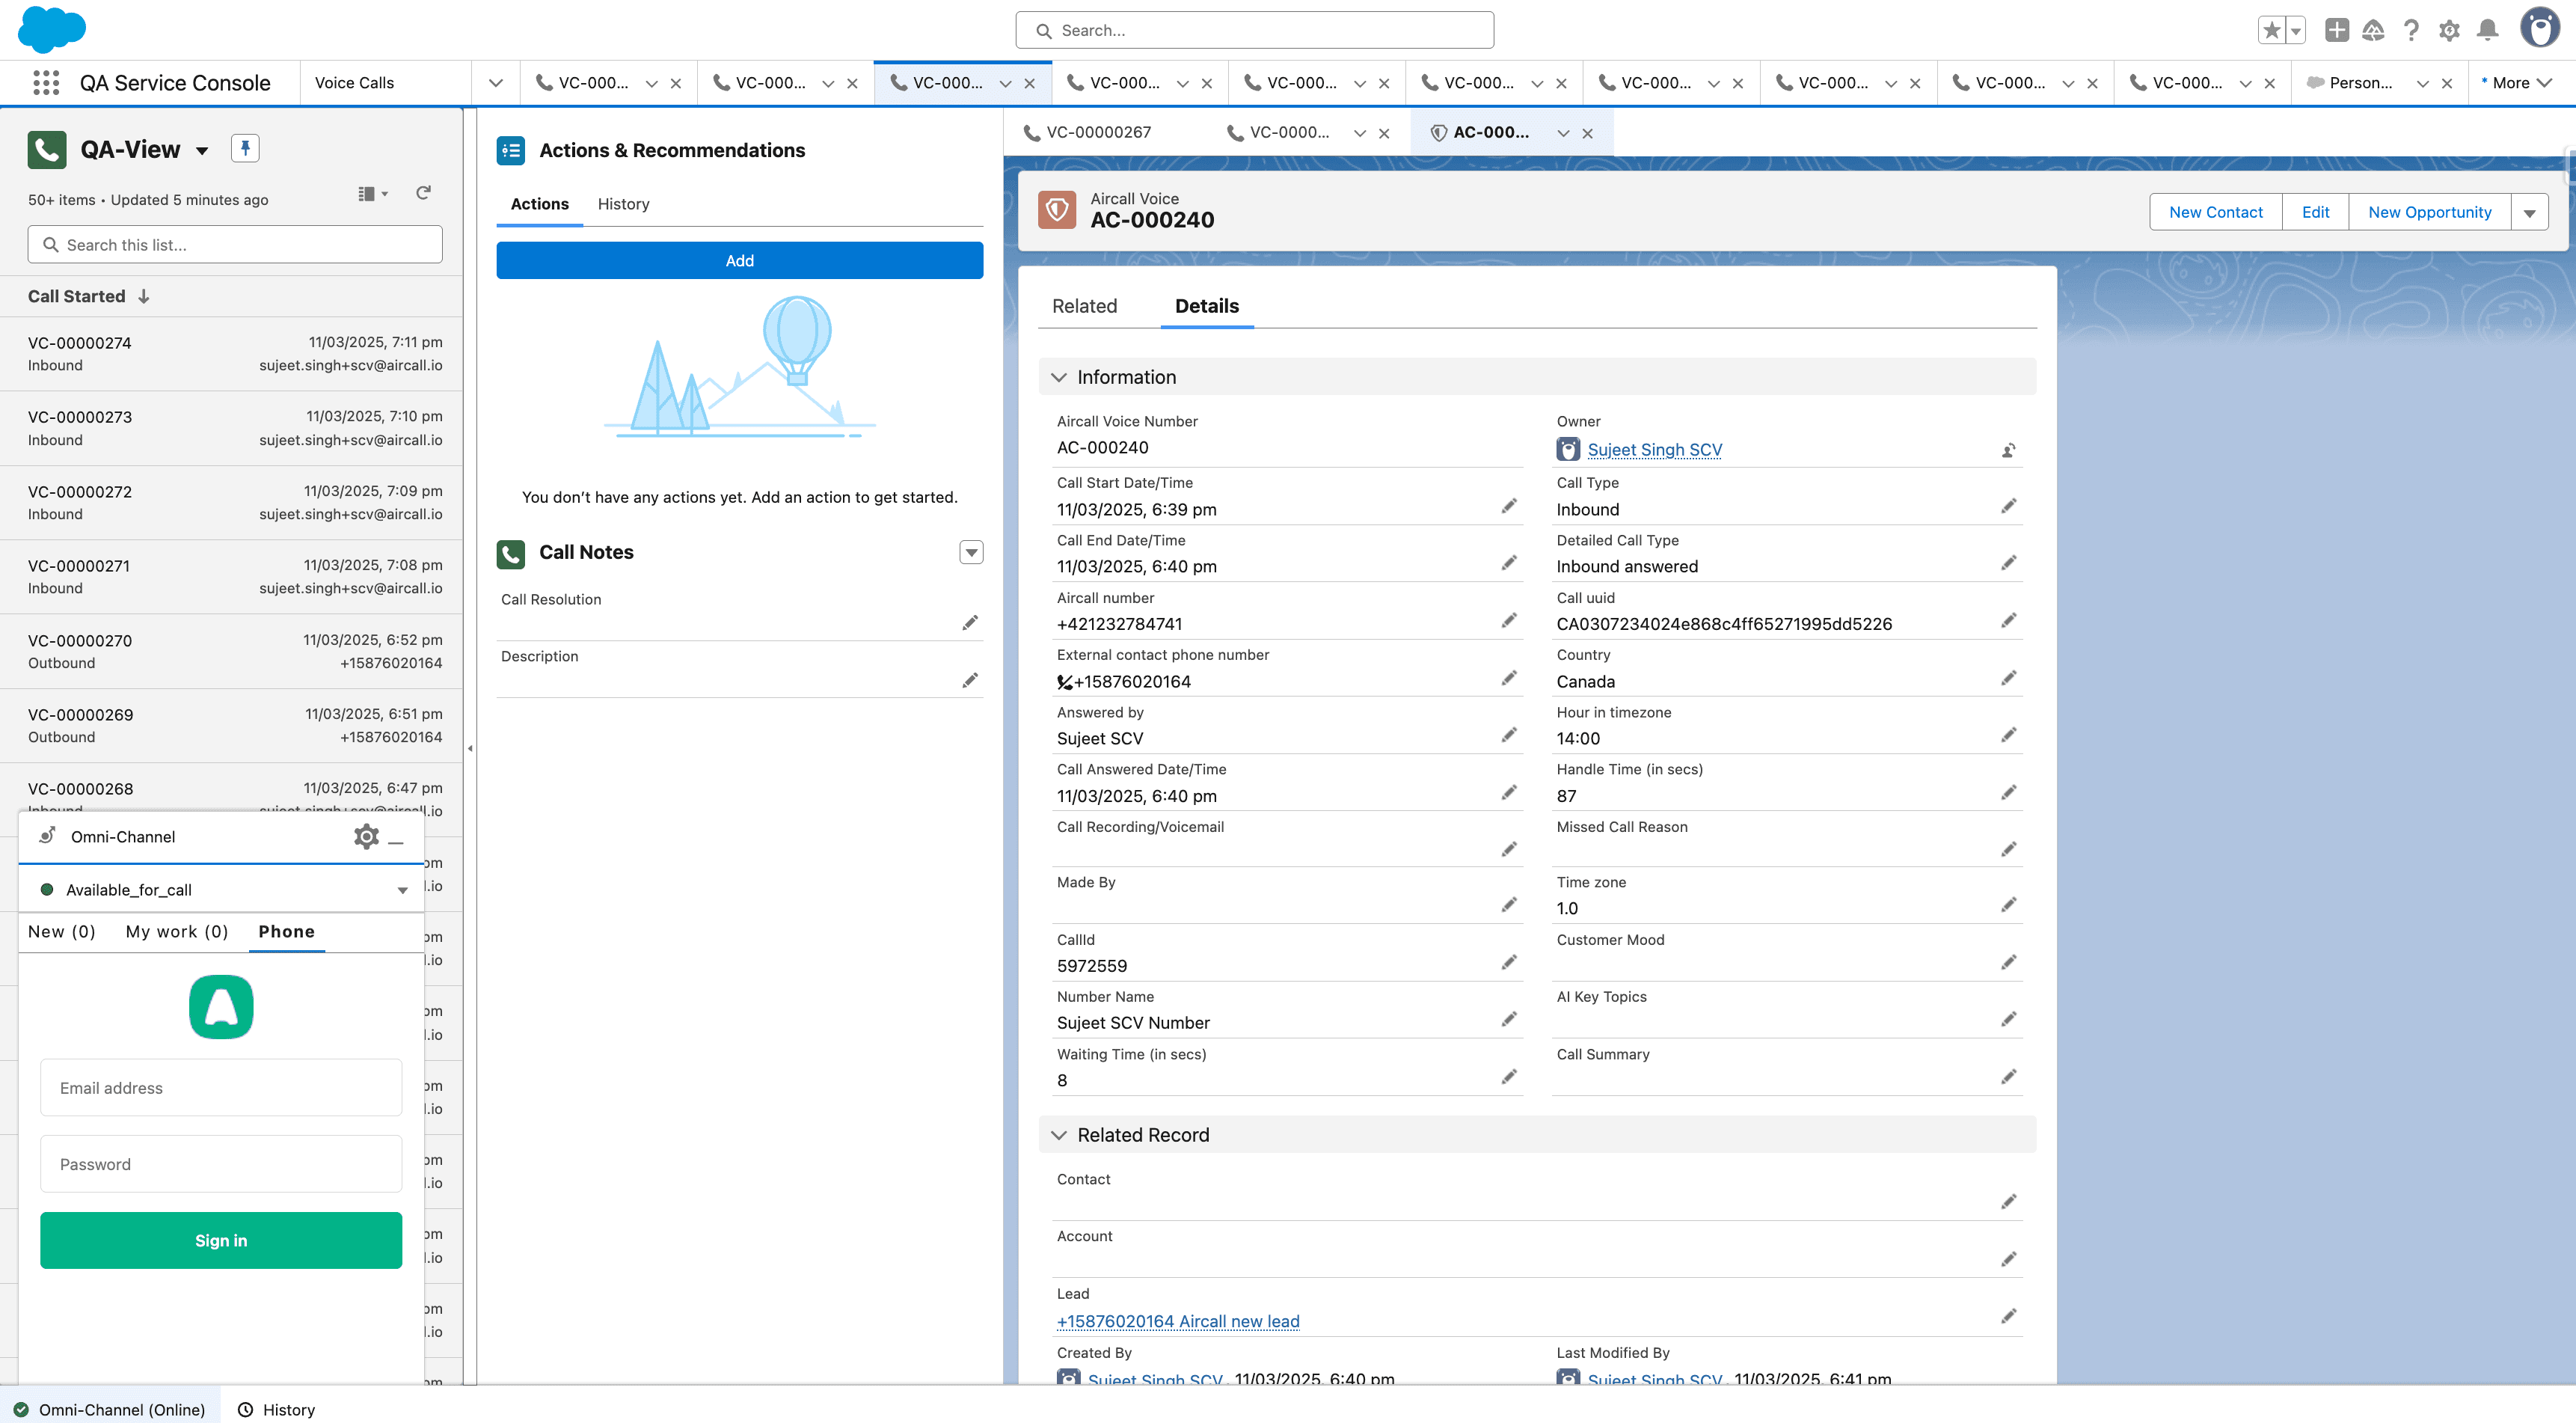Open the Aircall new lead link
The height and width of the screenshot is (1423, 2576).
1178,1321
